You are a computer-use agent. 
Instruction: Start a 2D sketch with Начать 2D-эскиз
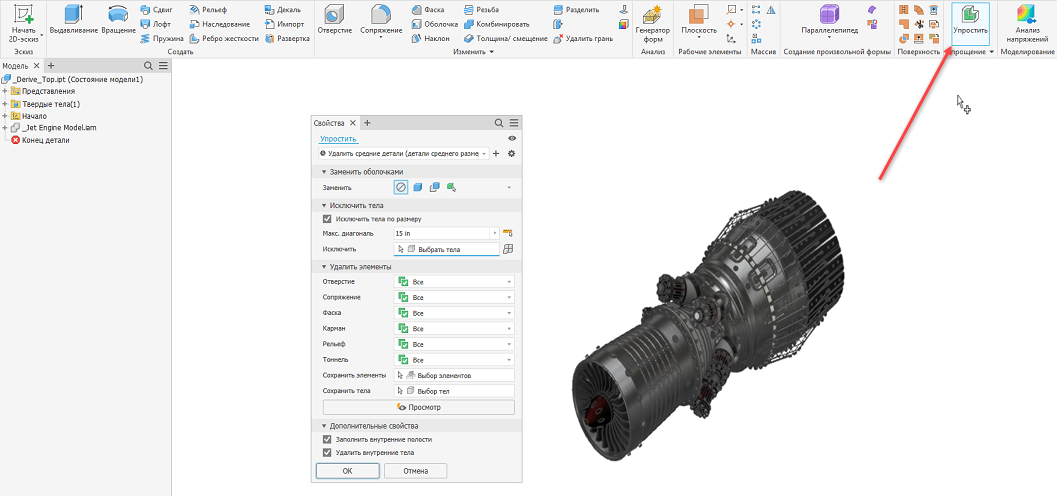pyautogui.click(x=24, y=24)
